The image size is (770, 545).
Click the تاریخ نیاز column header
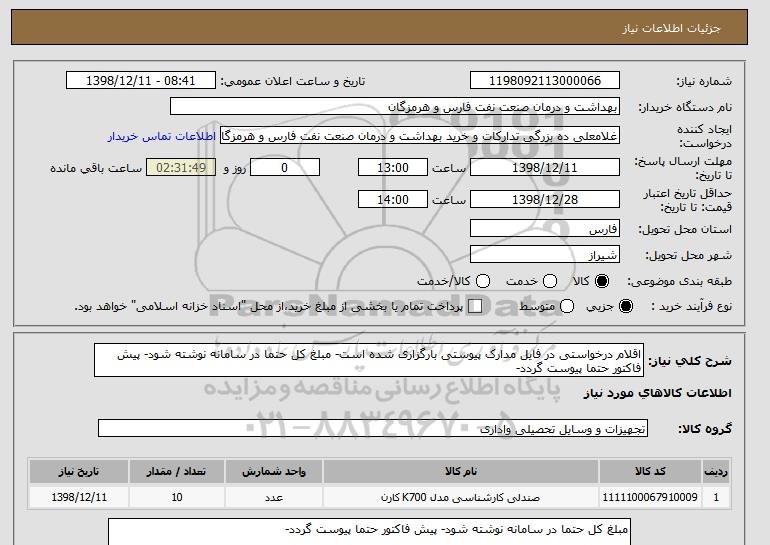(79, 471)
